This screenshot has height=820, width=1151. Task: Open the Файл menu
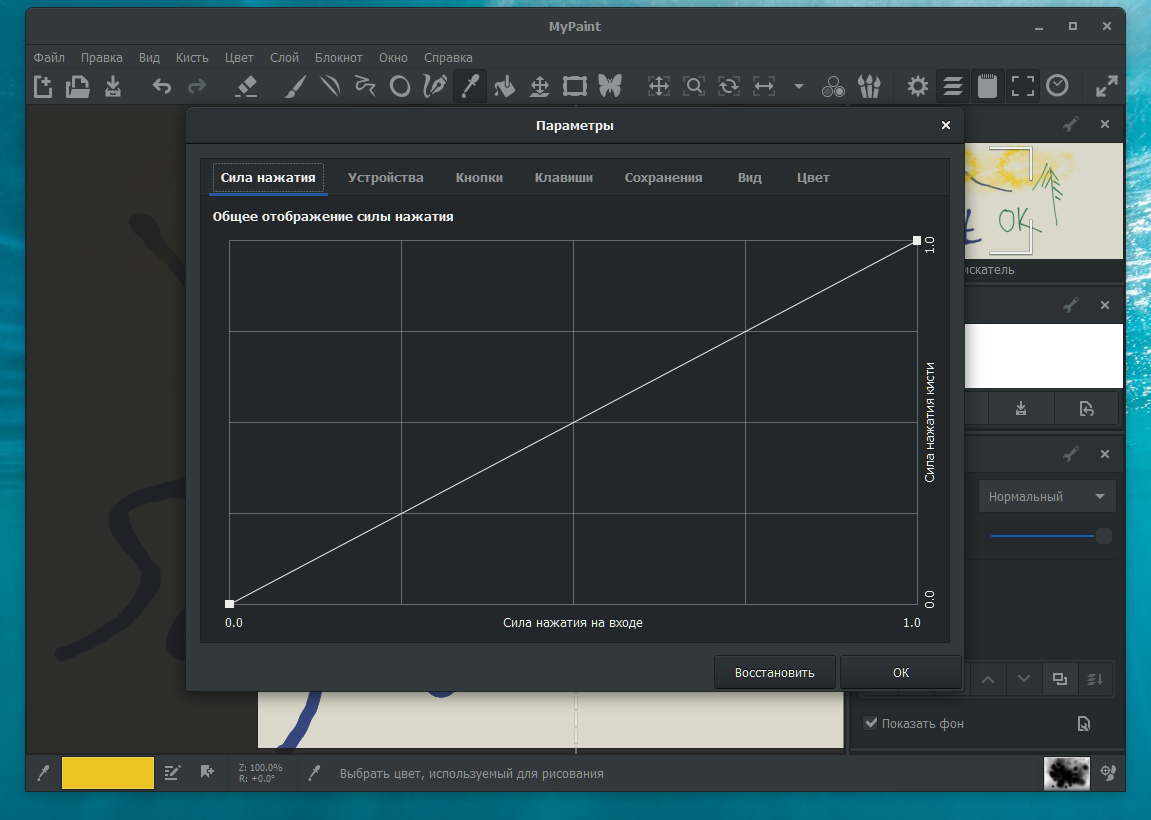pyautogui.click(x=49, y=57)
